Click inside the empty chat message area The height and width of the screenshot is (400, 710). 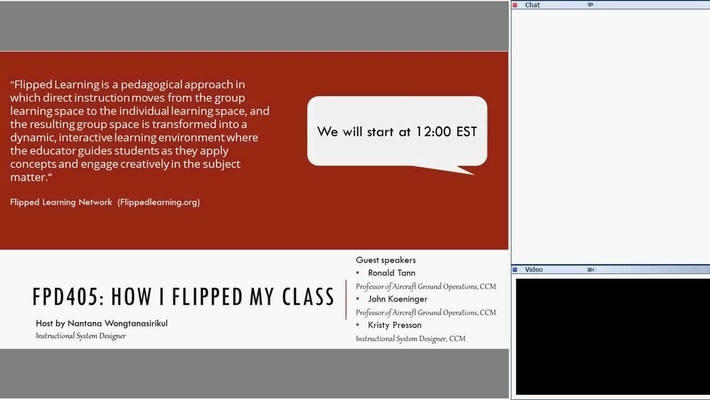(x=611, y=136)
